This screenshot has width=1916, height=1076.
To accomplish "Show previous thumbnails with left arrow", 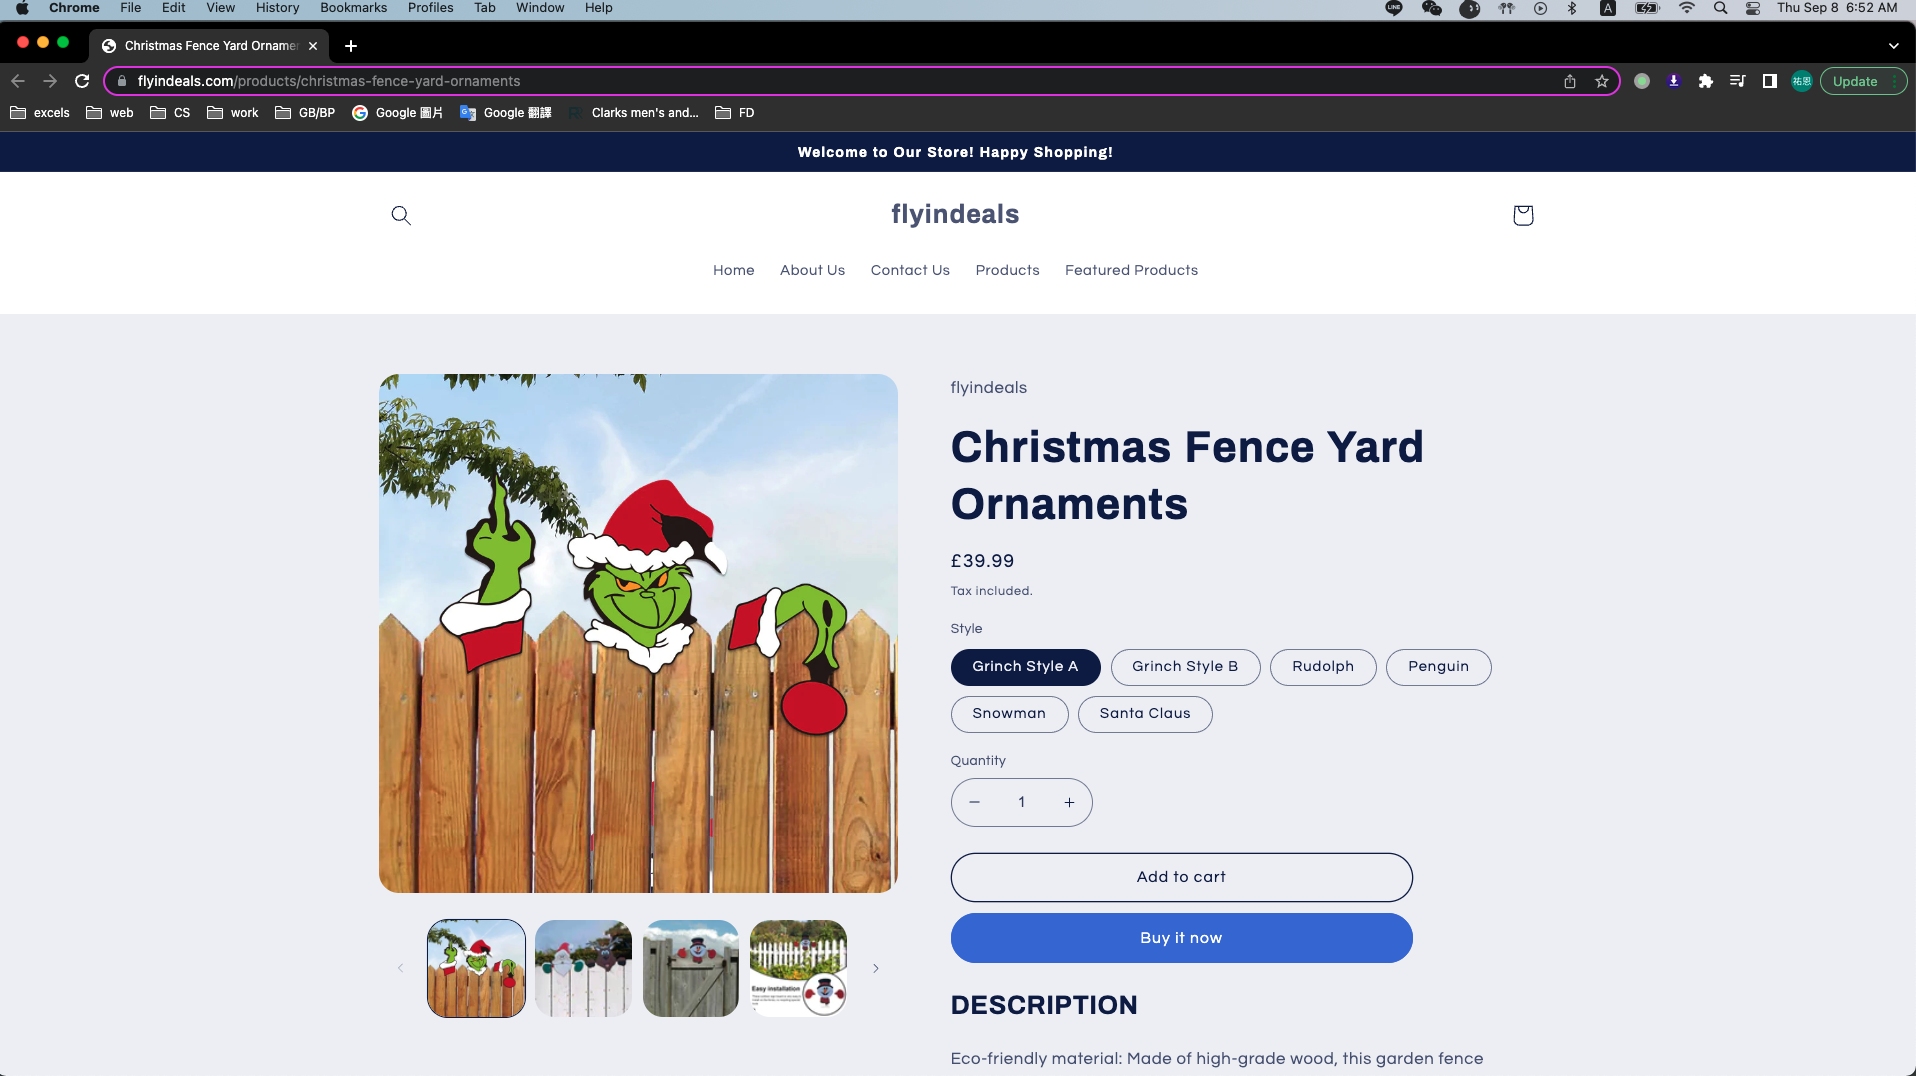I will (401, 968).
